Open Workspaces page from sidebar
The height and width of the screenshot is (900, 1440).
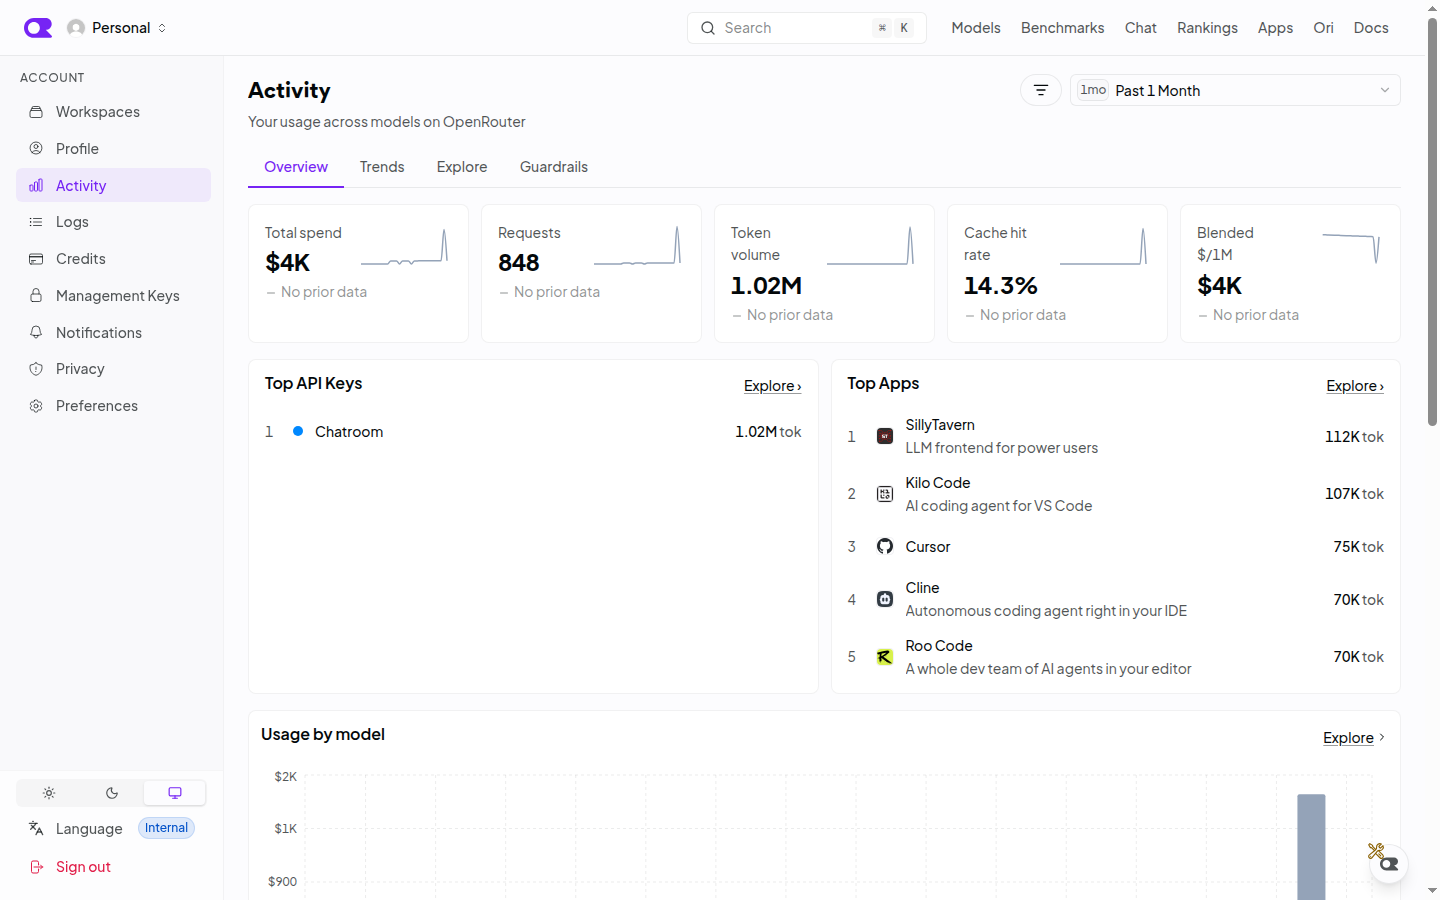(113, 112)
